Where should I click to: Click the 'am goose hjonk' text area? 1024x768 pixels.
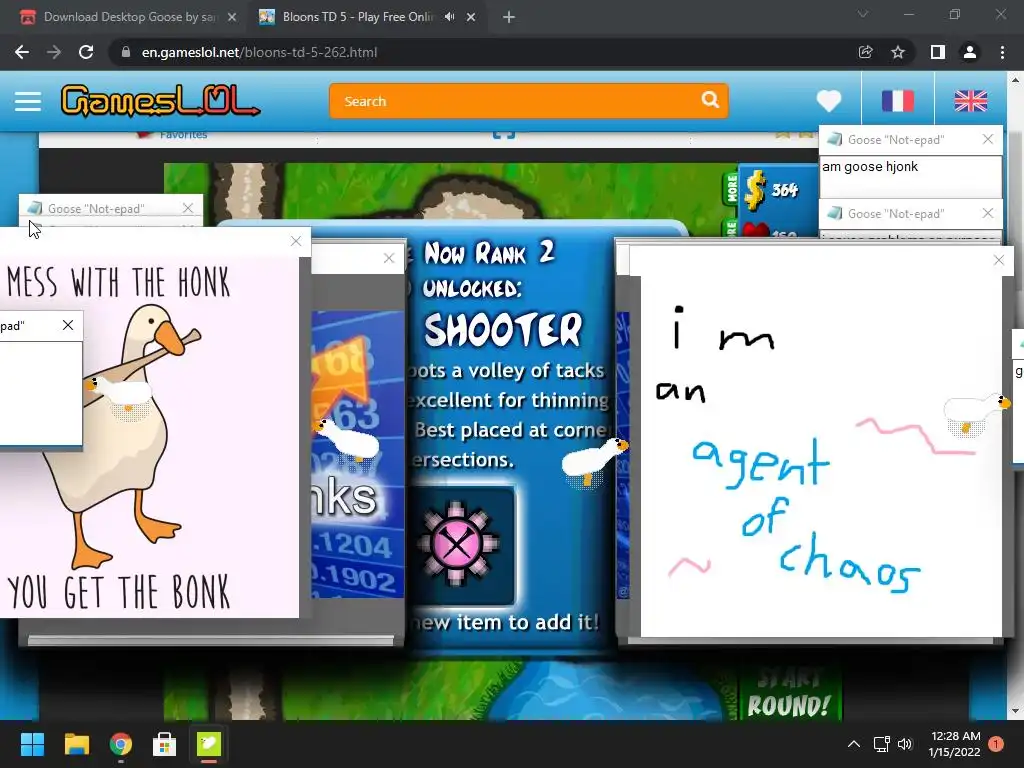(910, 176)
